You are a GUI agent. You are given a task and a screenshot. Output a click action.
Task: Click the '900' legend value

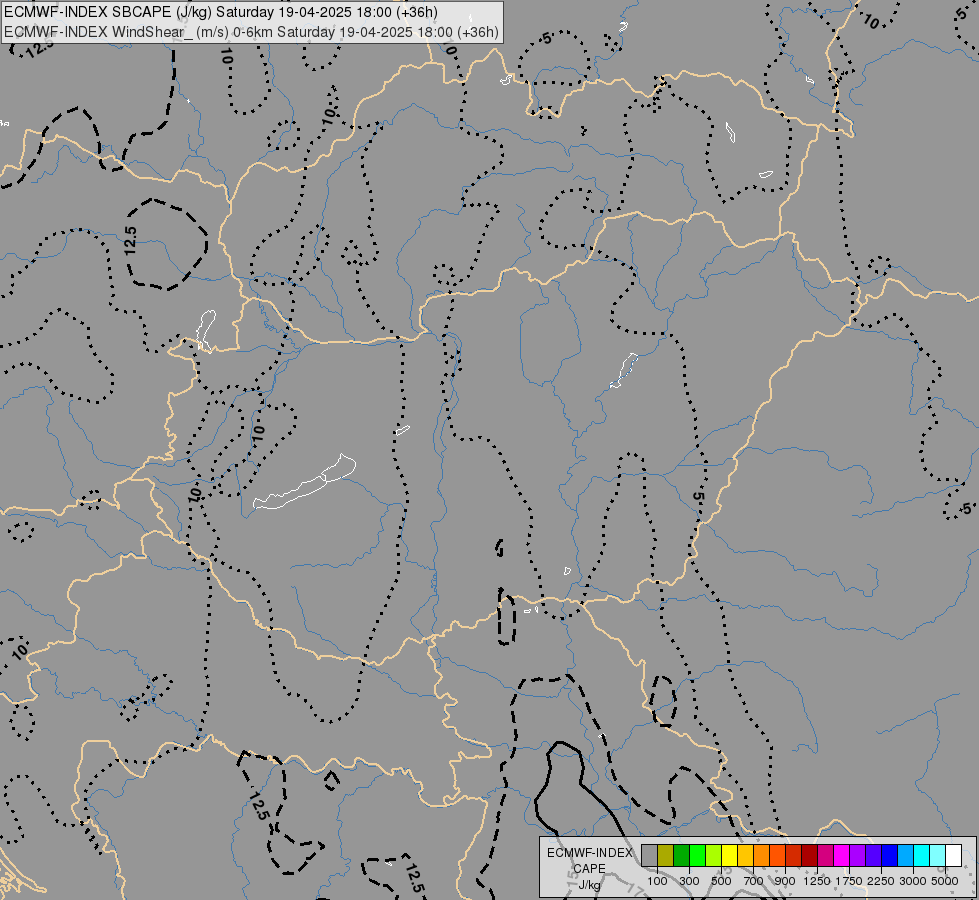(785, 881)
